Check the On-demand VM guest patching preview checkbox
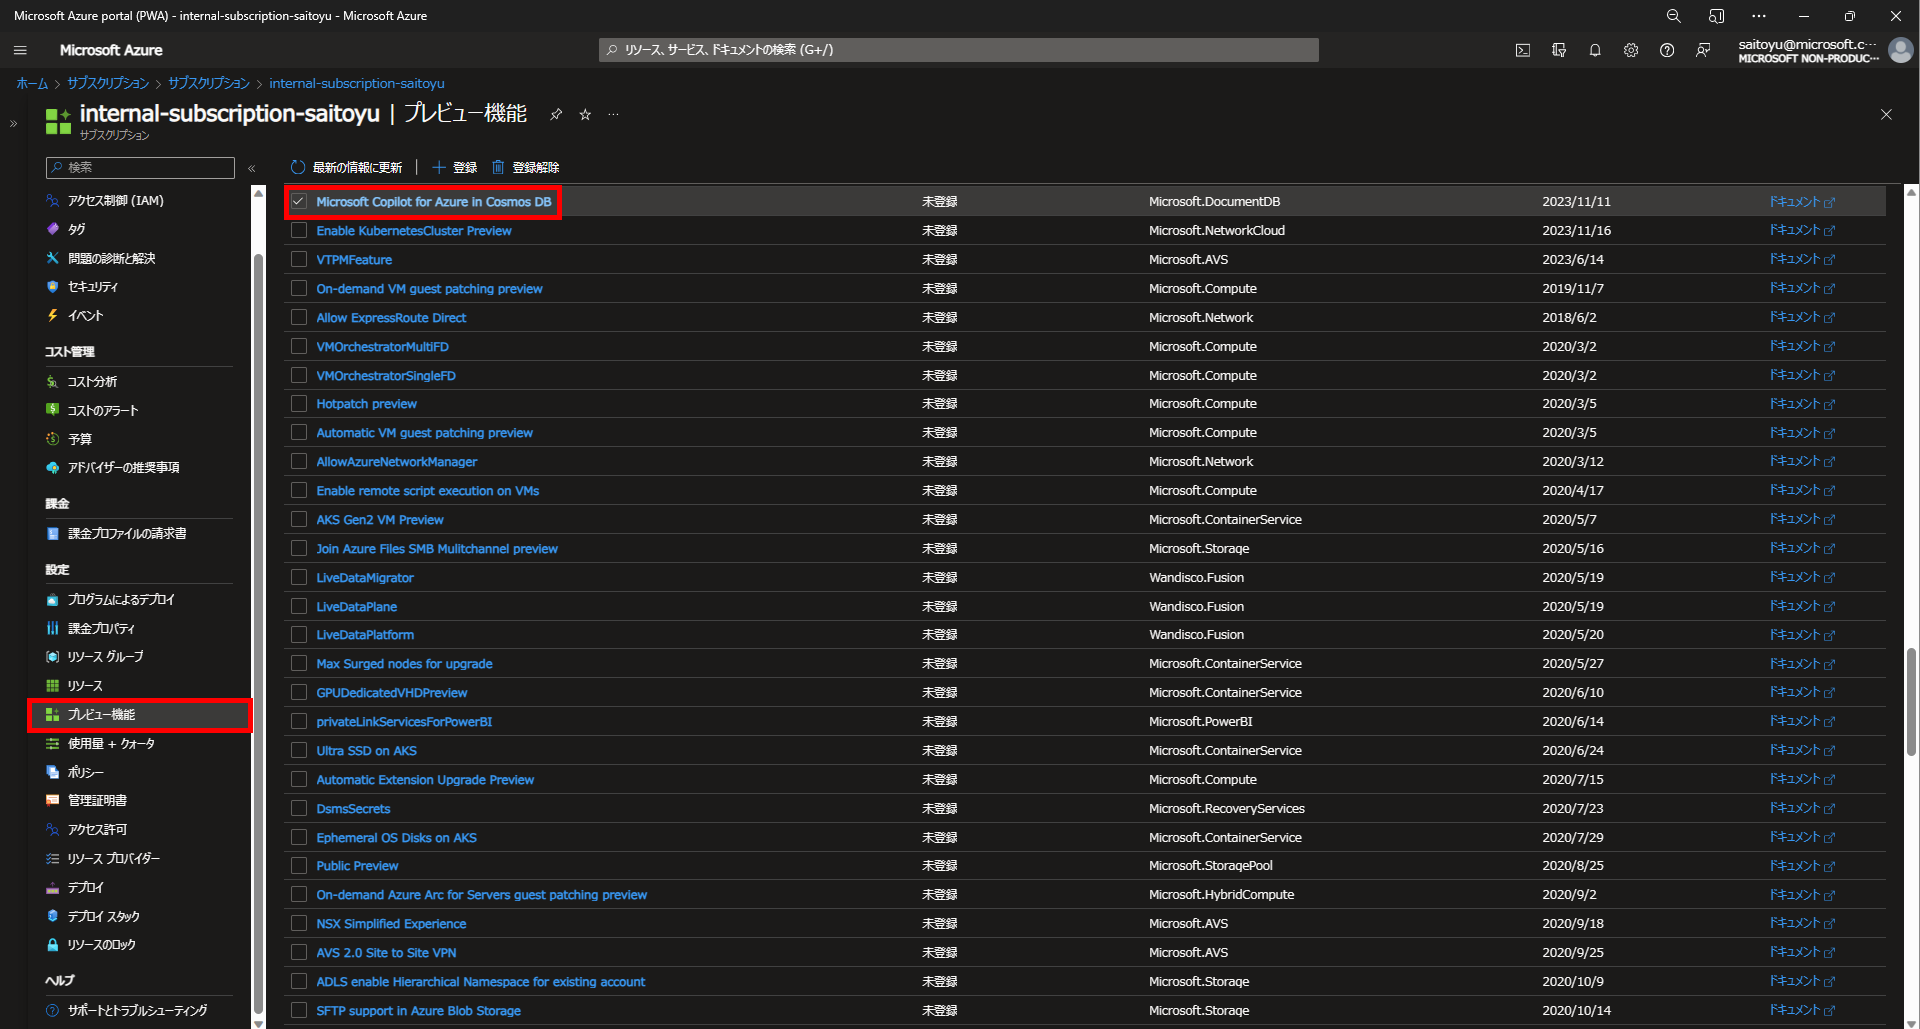The image size is (1920, 1029). point(299,289)
